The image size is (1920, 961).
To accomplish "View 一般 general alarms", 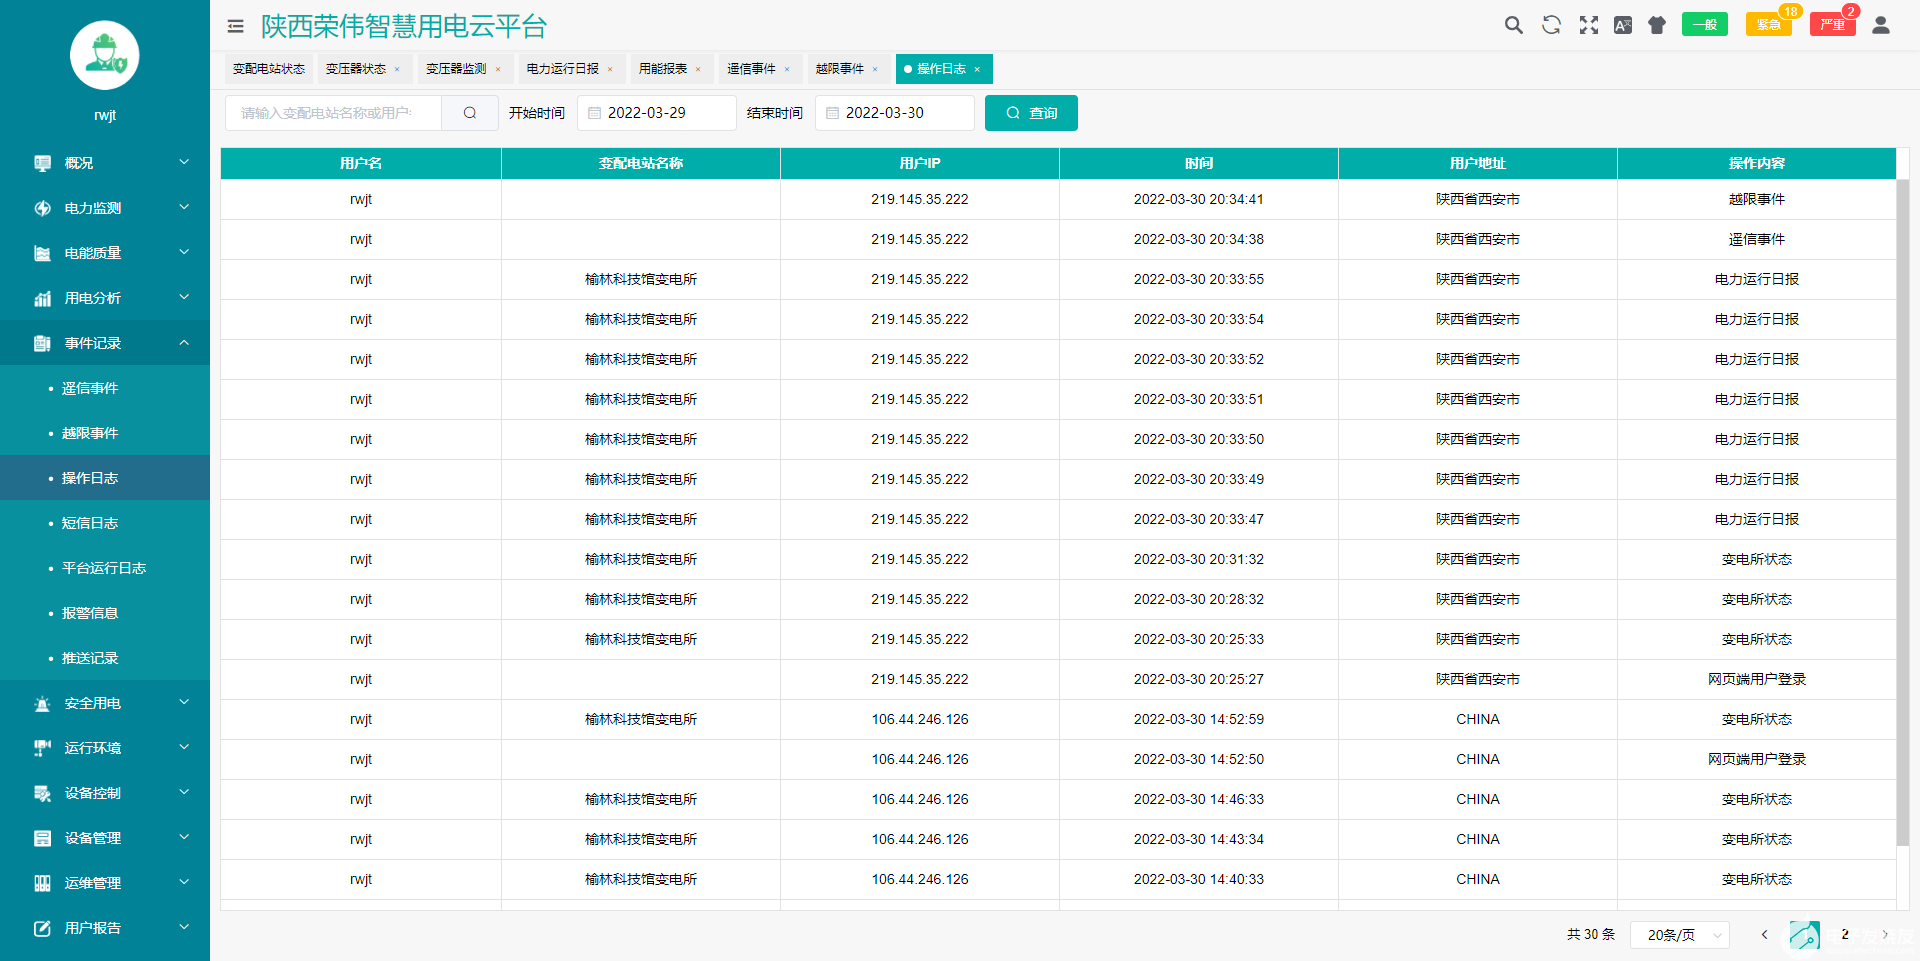I will [1704, 23].
